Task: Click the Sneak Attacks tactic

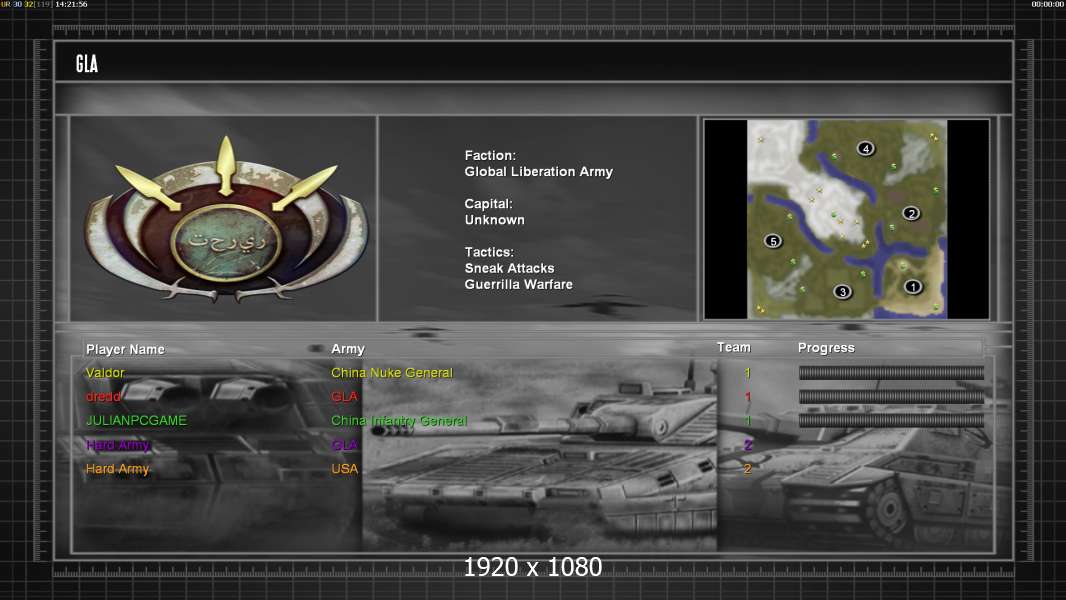Action: point(509,268)
